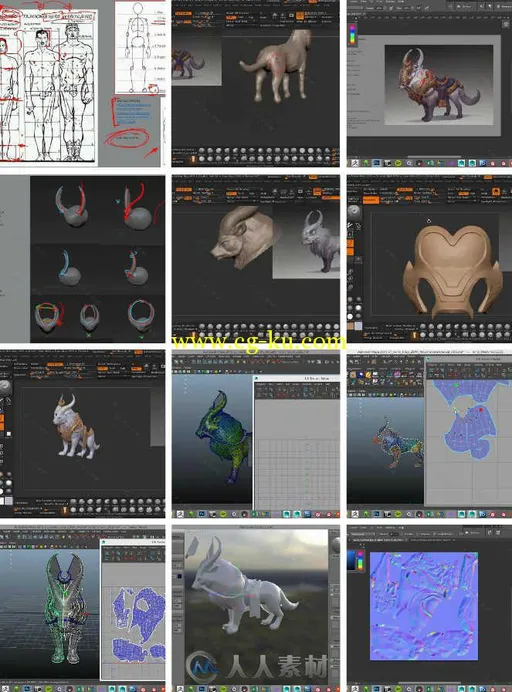The height and width of the screenshot is (692, 512).
Task: Click the blue link text under the skeleton diagram
Action: [133, 111]
